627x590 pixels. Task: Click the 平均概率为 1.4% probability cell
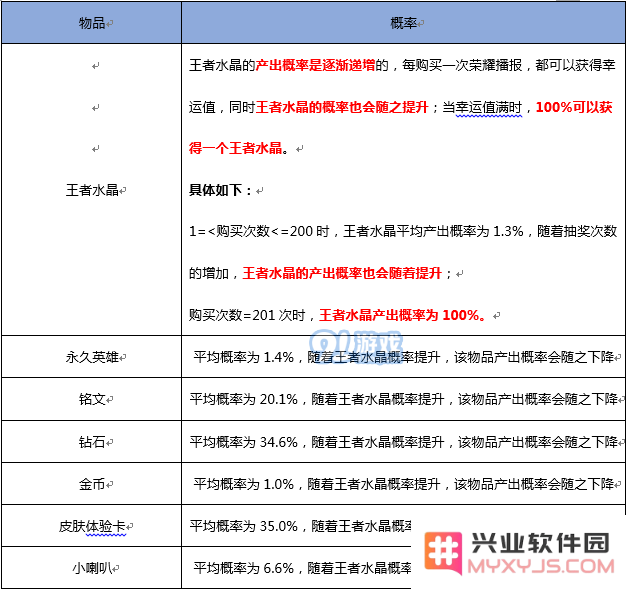click(403, 357)
